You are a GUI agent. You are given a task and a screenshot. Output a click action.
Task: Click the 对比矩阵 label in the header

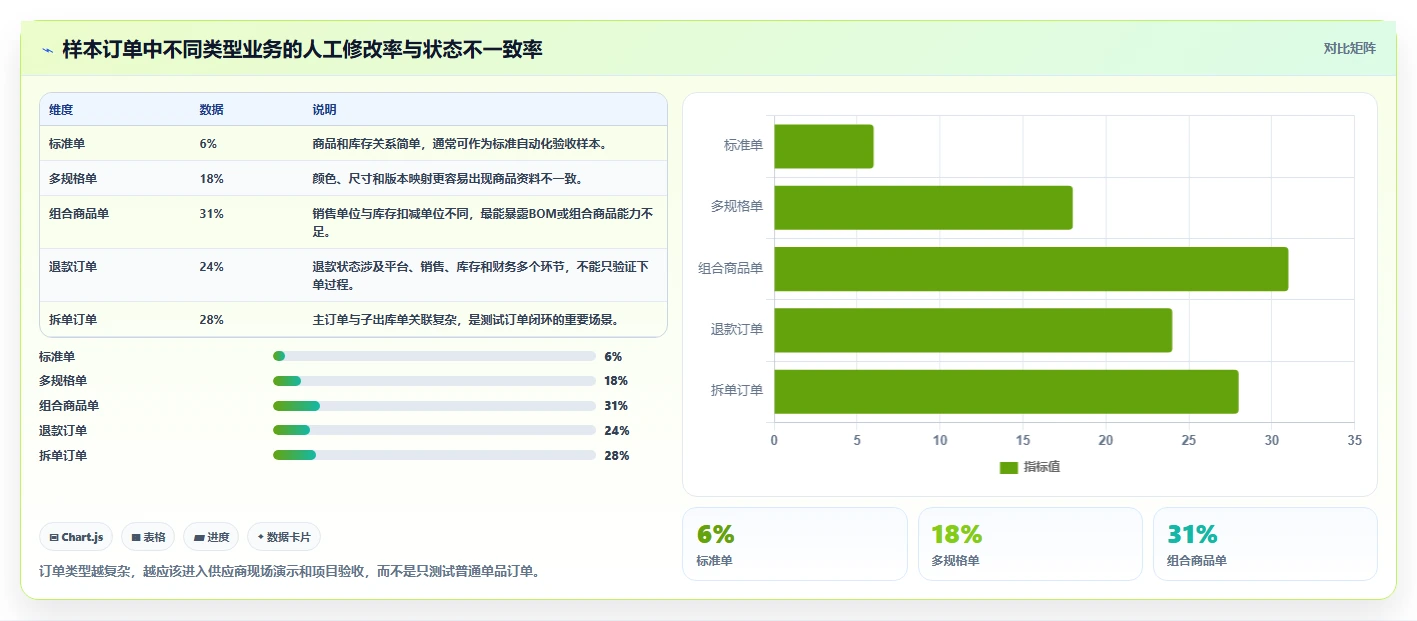(x=1349, y=48)
